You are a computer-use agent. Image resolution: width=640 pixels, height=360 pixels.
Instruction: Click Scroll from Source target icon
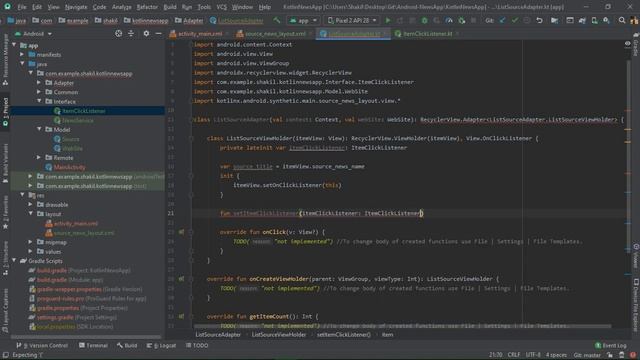pyautogui.click(x=118, y=33)
